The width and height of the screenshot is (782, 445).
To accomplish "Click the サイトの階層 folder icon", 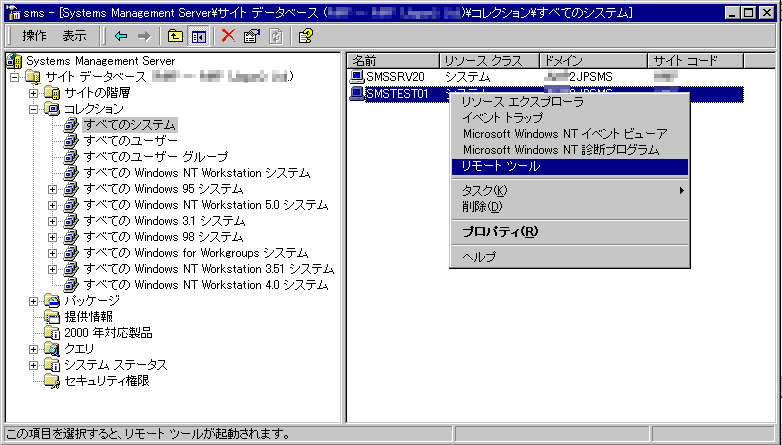I will coord(52,93).
